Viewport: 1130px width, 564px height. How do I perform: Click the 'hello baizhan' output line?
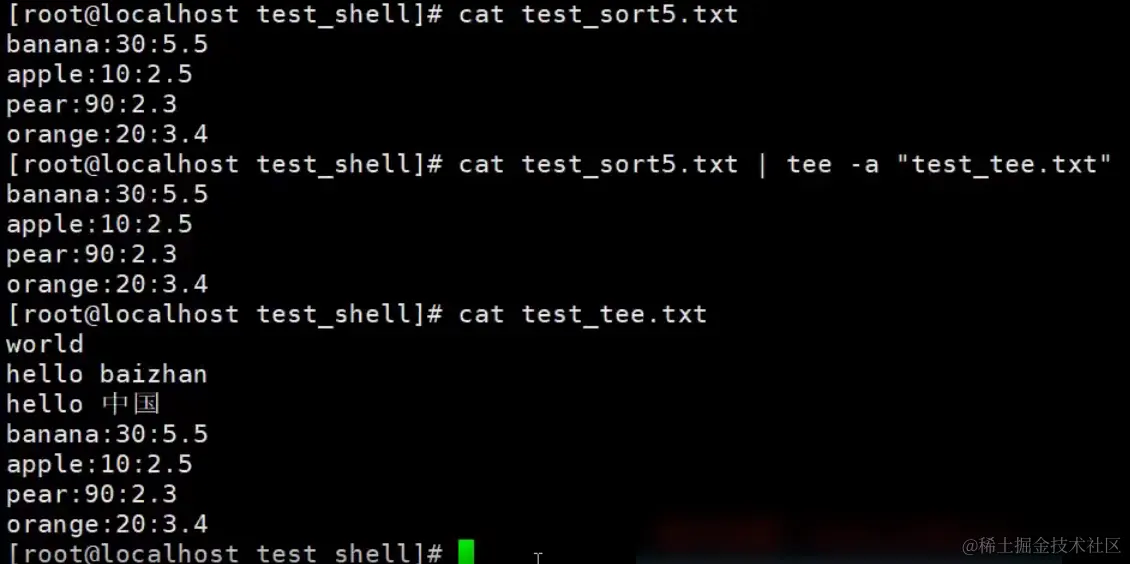coord(107,374)
